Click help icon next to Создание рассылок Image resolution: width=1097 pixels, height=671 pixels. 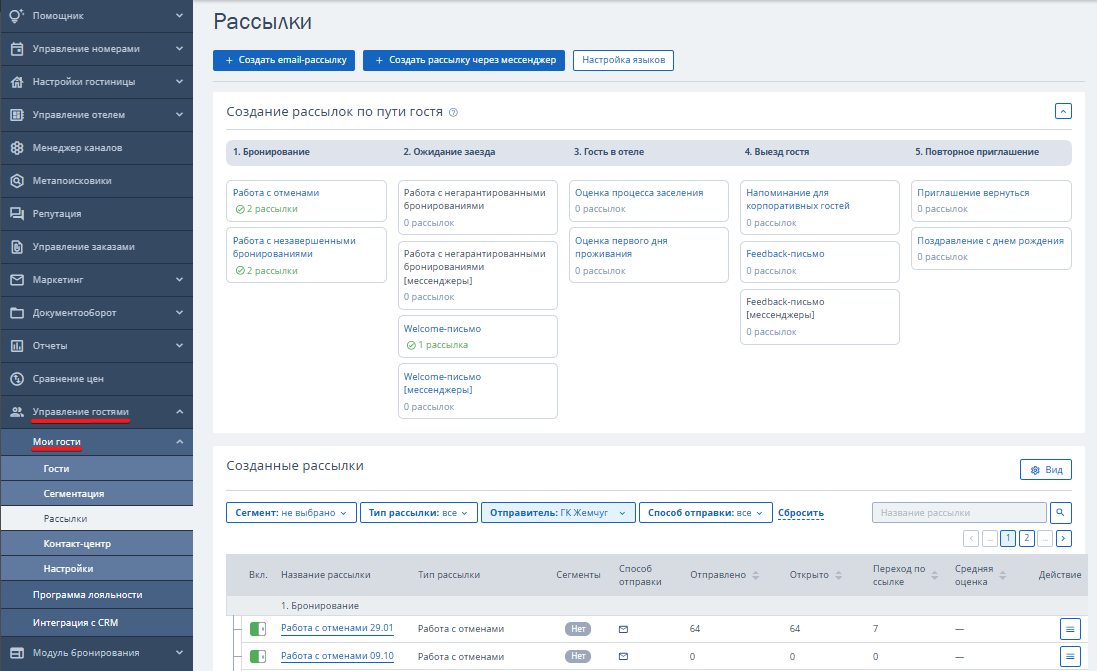click(453, 113)
